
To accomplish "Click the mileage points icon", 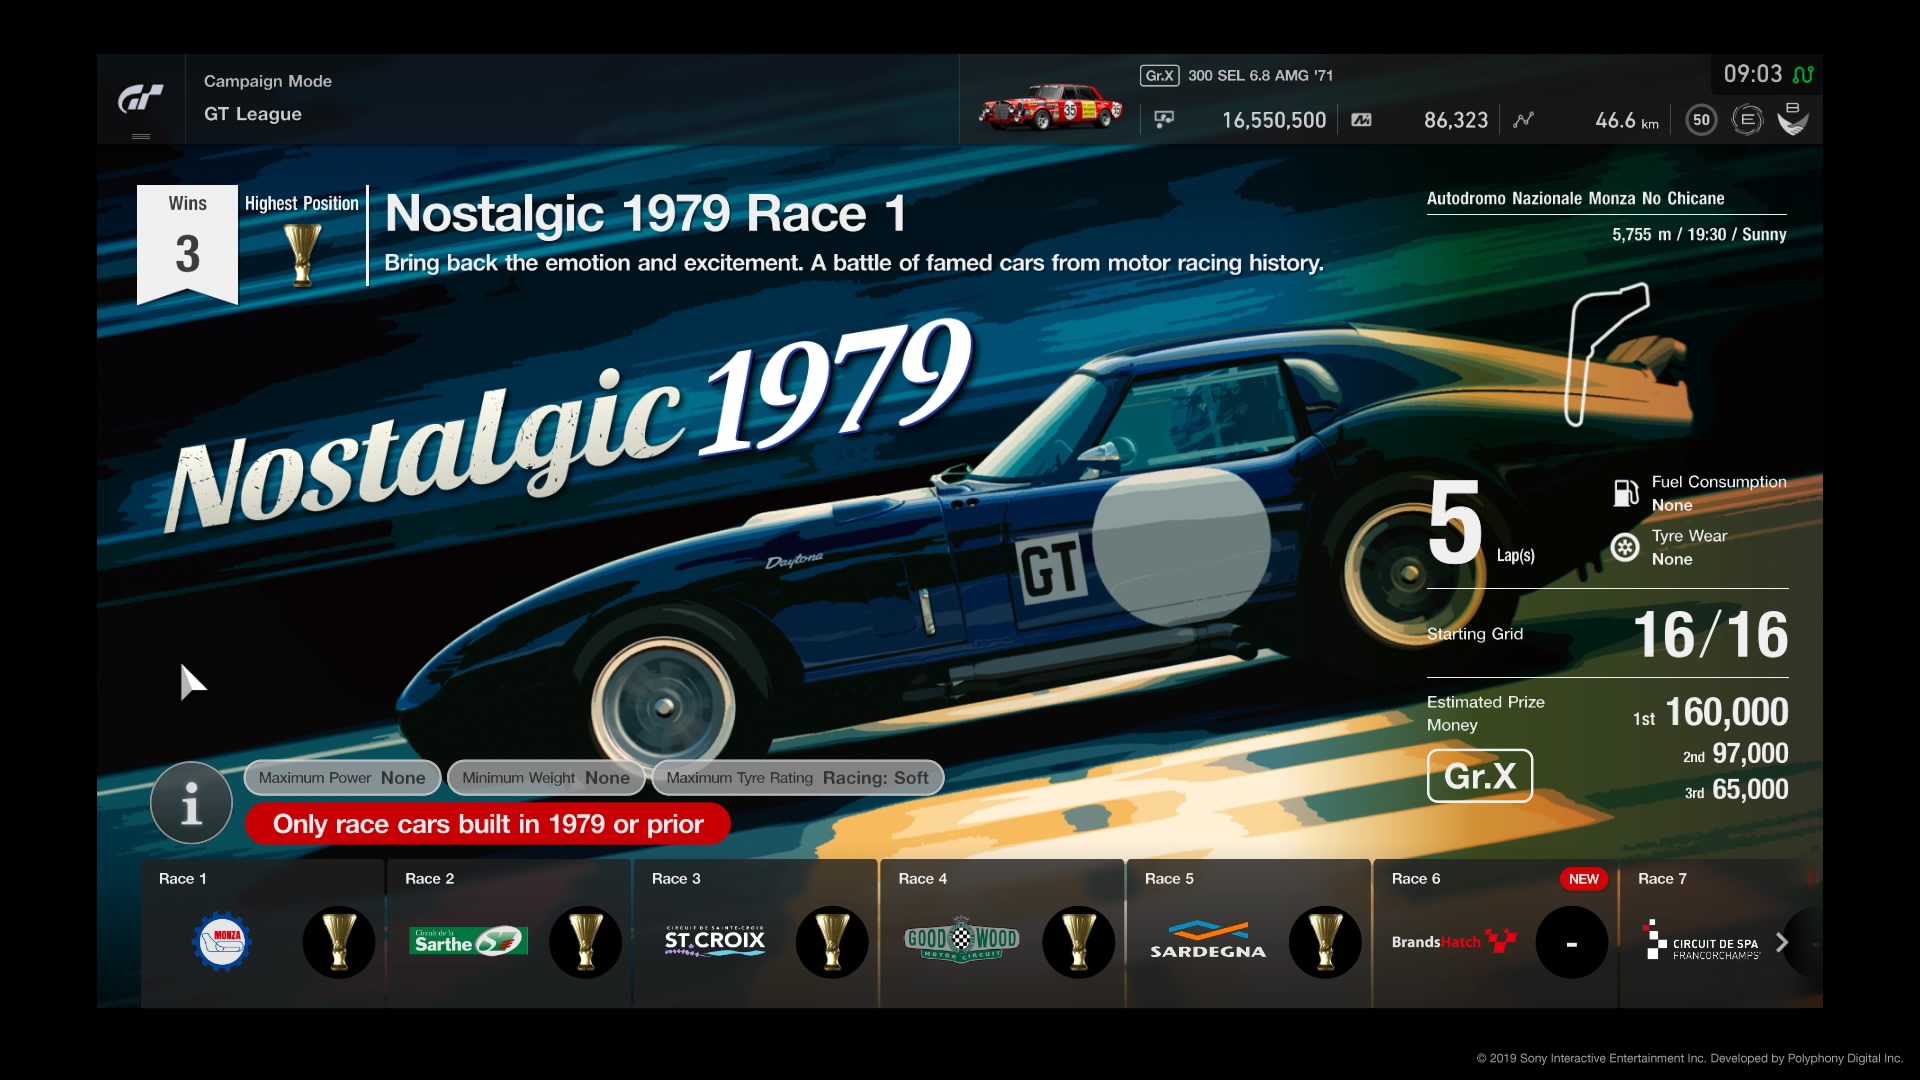I will coord(1361,120).
